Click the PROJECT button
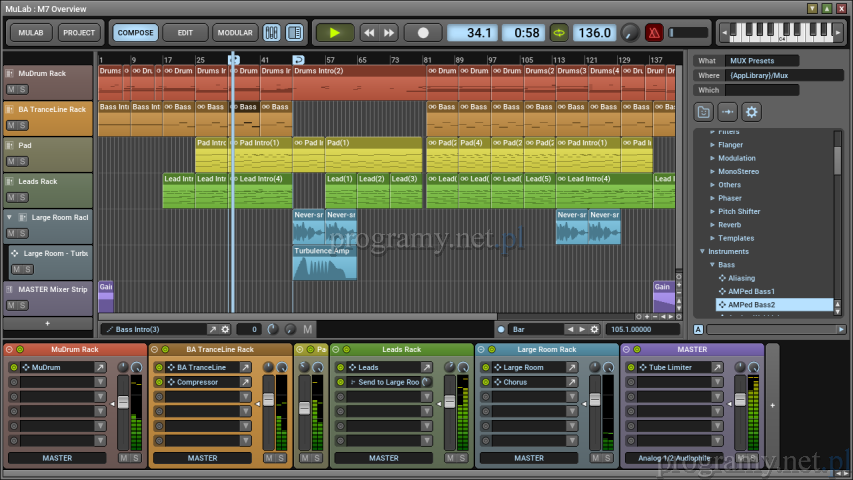Screen dimensions: 853x480 coord(79,33)
